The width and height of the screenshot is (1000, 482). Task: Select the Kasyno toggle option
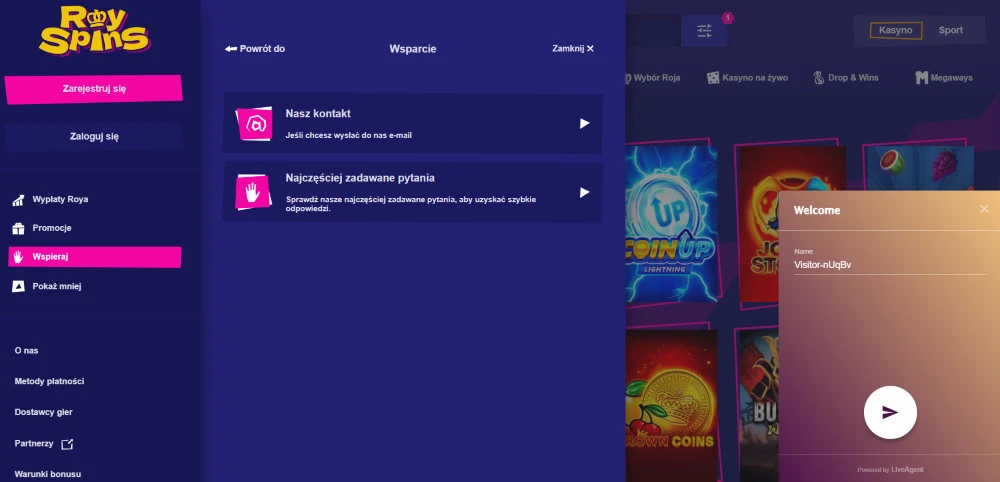pos(895,30)
